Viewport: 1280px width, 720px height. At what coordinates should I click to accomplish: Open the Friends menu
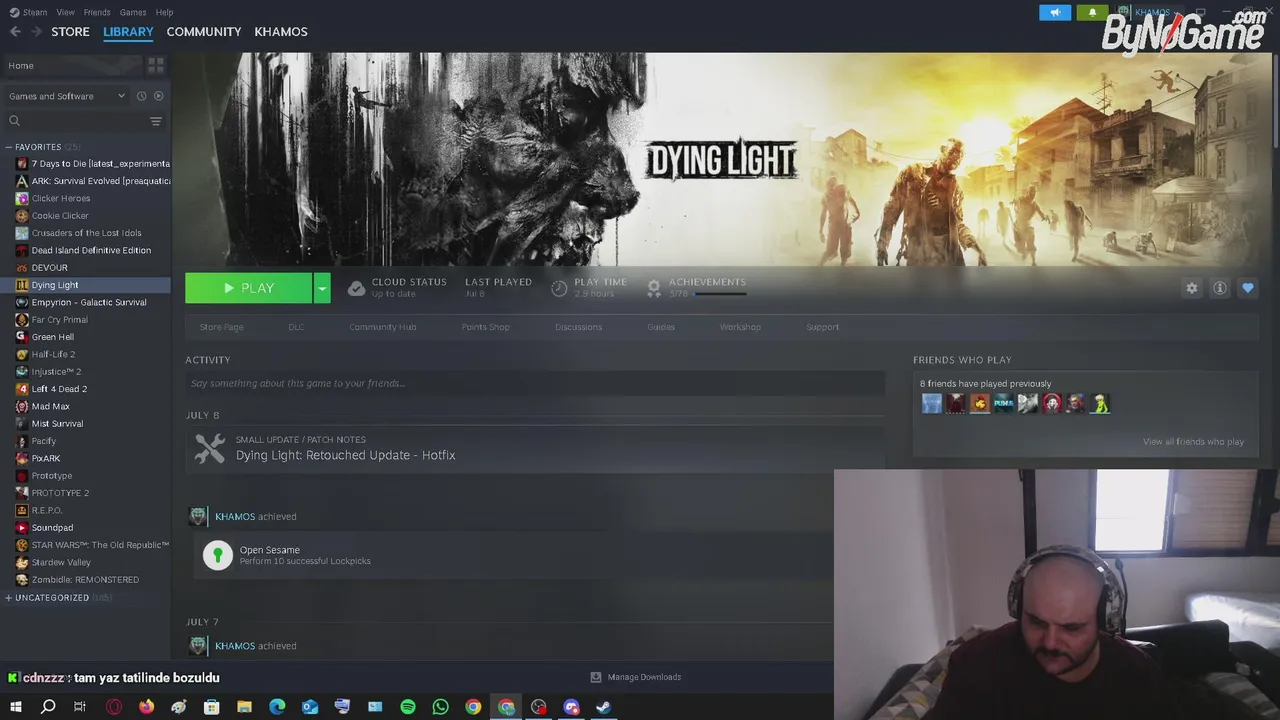97,12
